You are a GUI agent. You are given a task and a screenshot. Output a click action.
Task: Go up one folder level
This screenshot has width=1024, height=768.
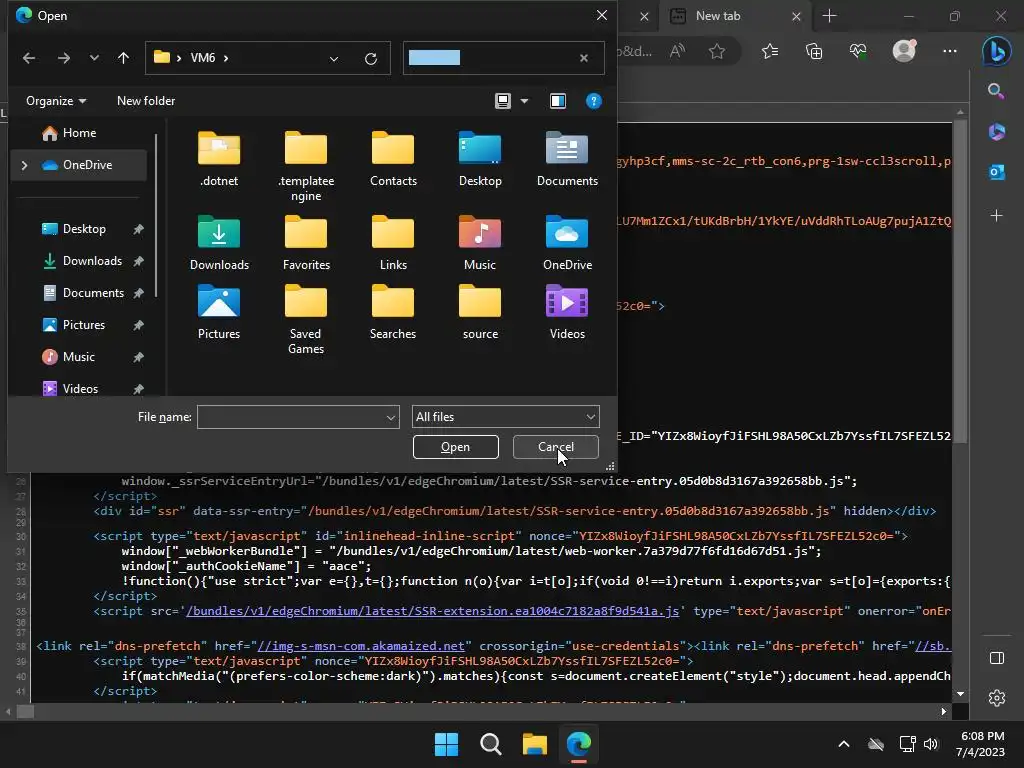(x=123, y=58)
